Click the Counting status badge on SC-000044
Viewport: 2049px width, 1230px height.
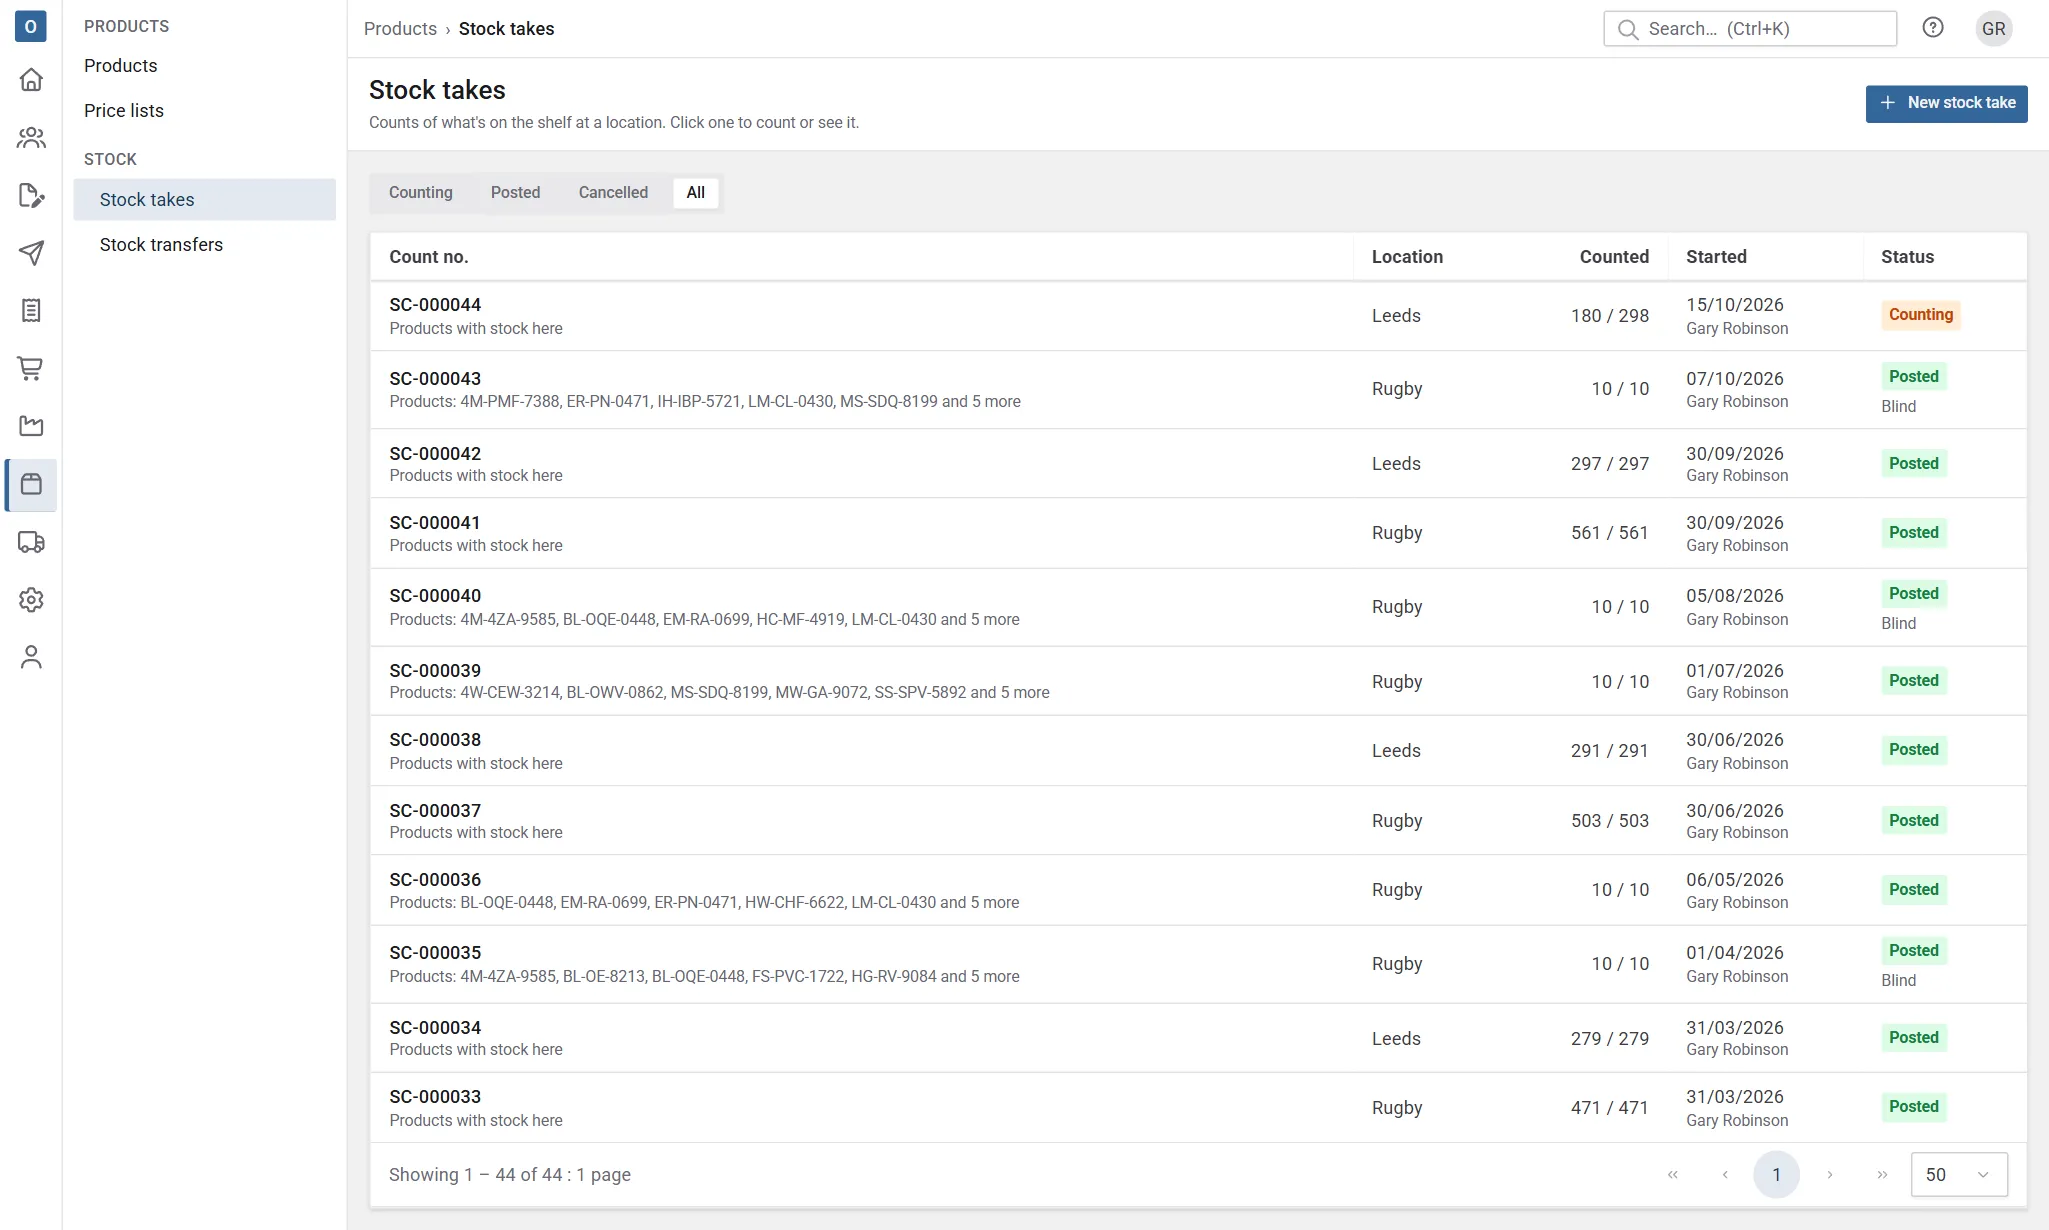click(x=1920, y=315)
